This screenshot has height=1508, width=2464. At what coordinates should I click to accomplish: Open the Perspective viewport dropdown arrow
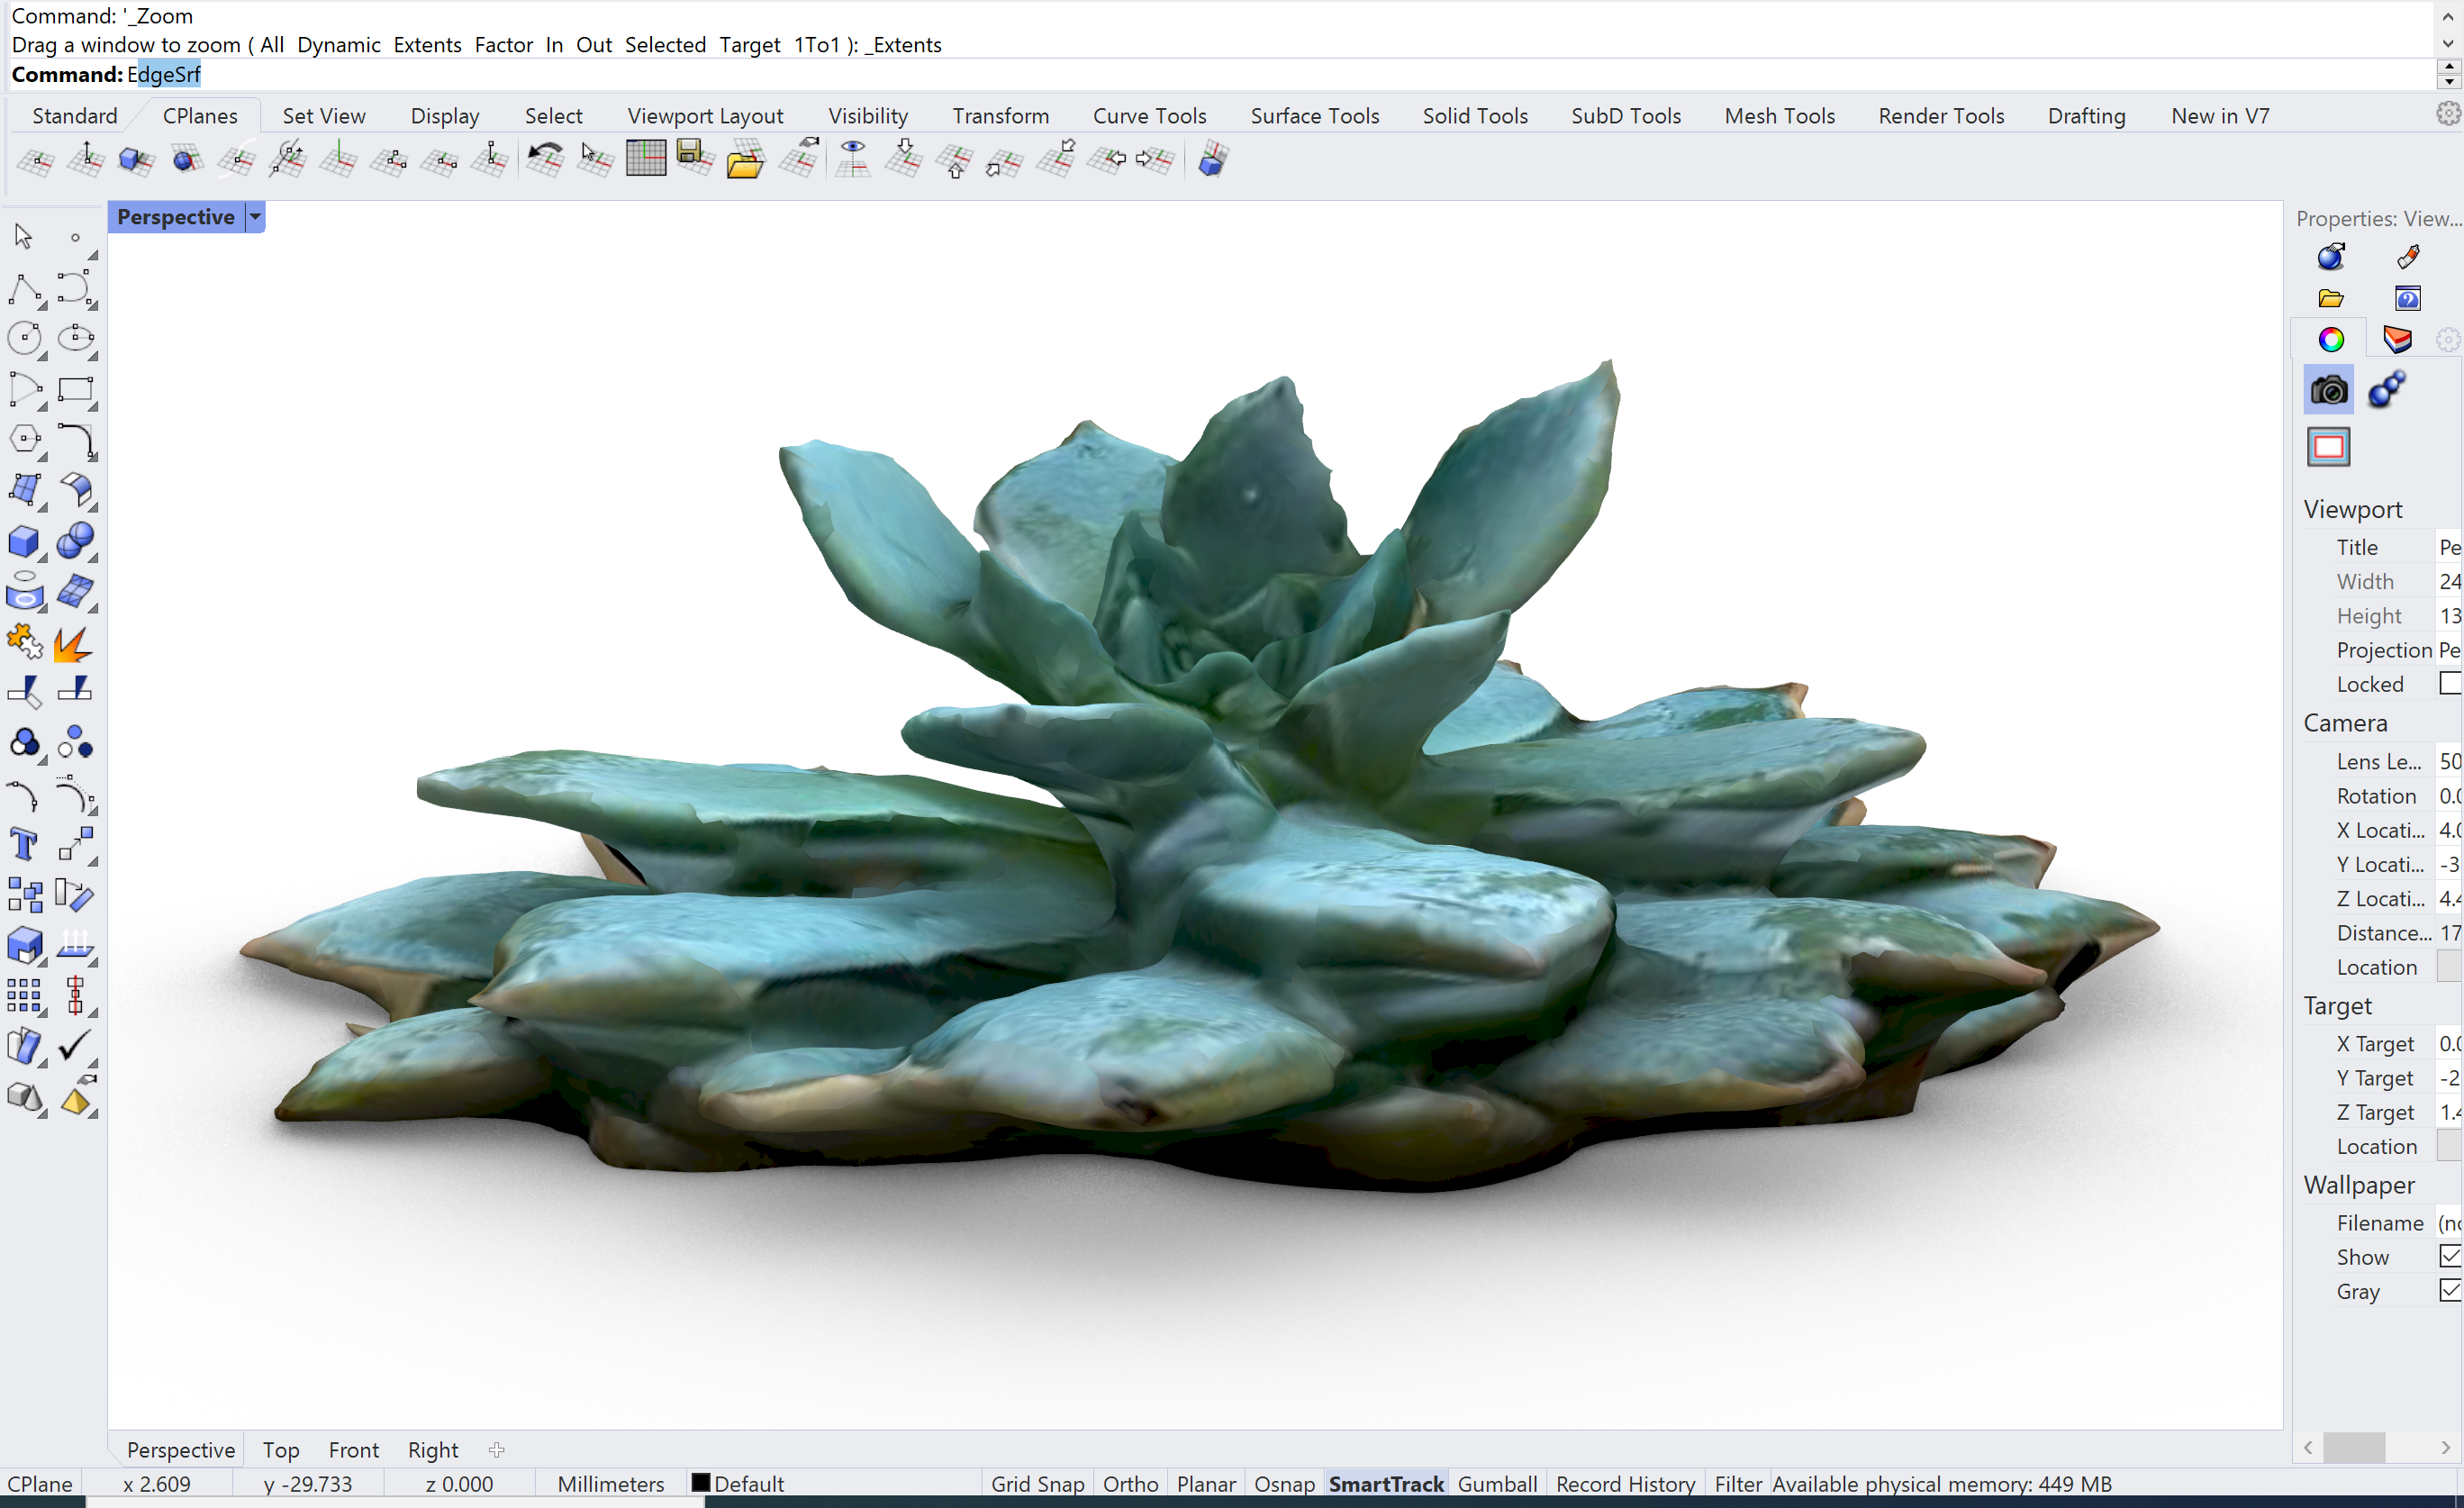point(255,217)
